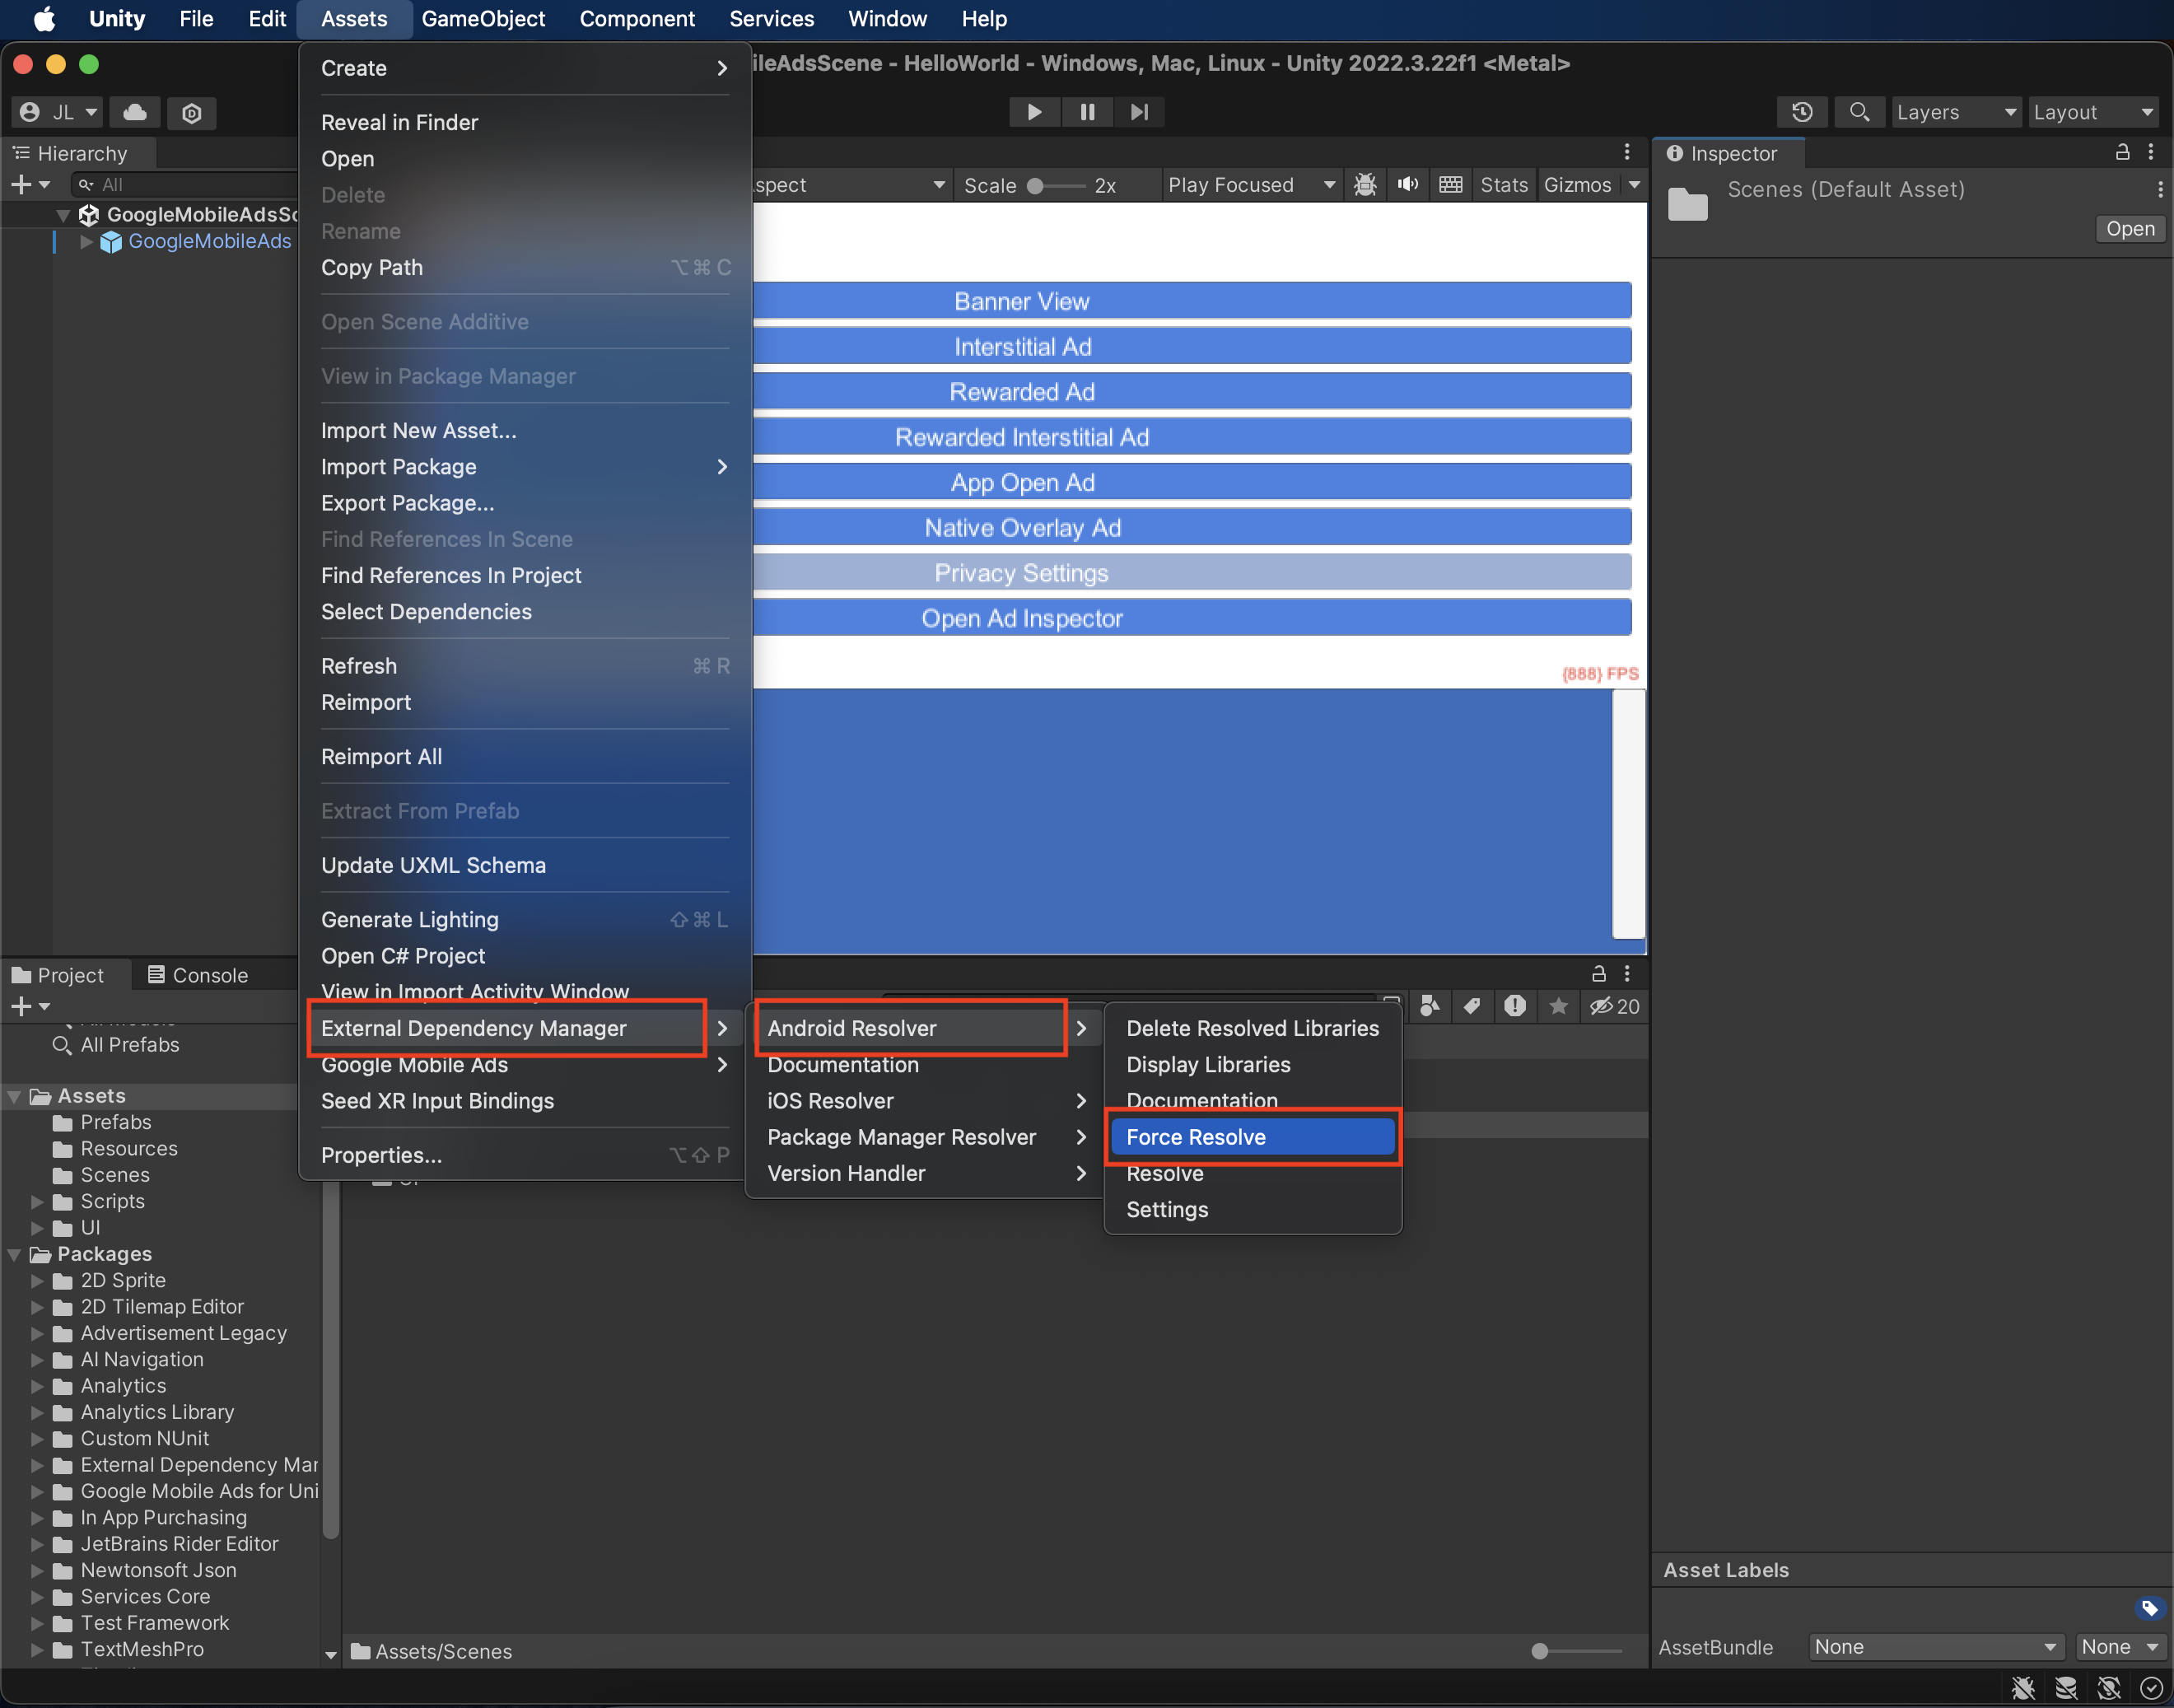Click the Force Resolve menu item

1195,1136
